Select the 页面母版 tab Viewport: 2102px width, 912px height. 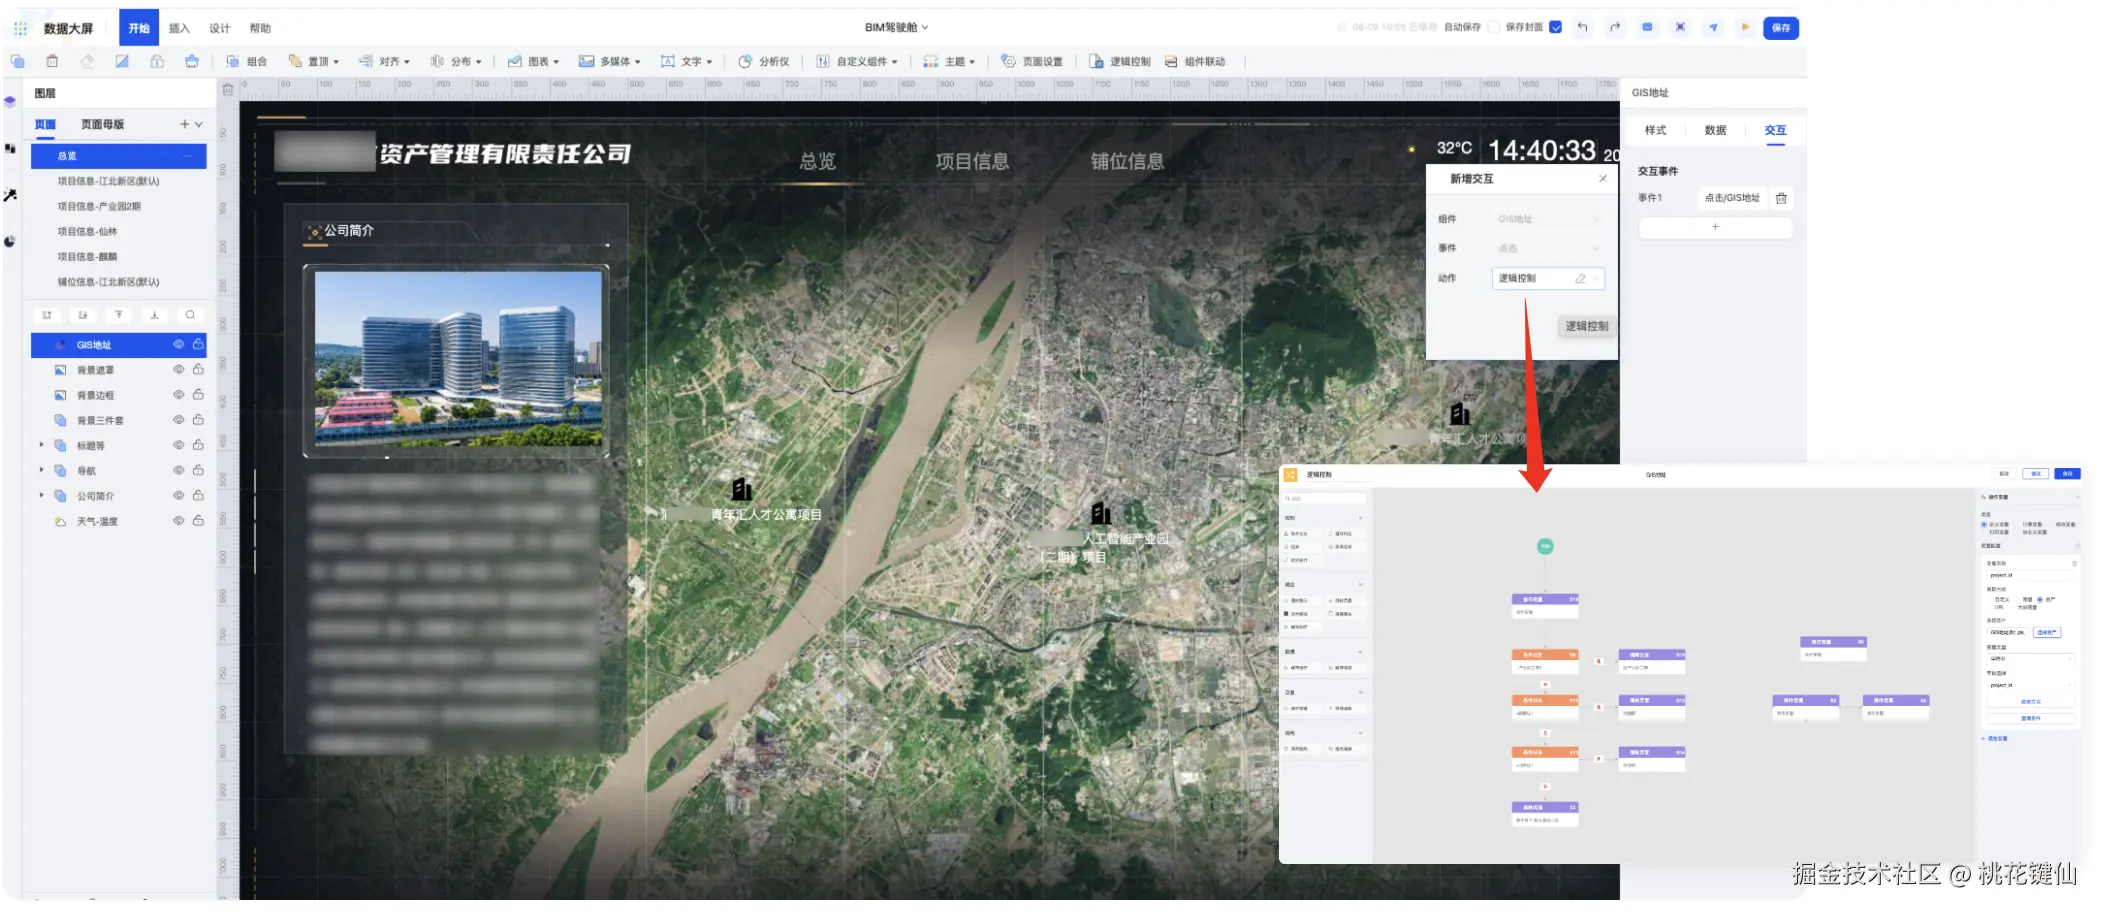103,124
